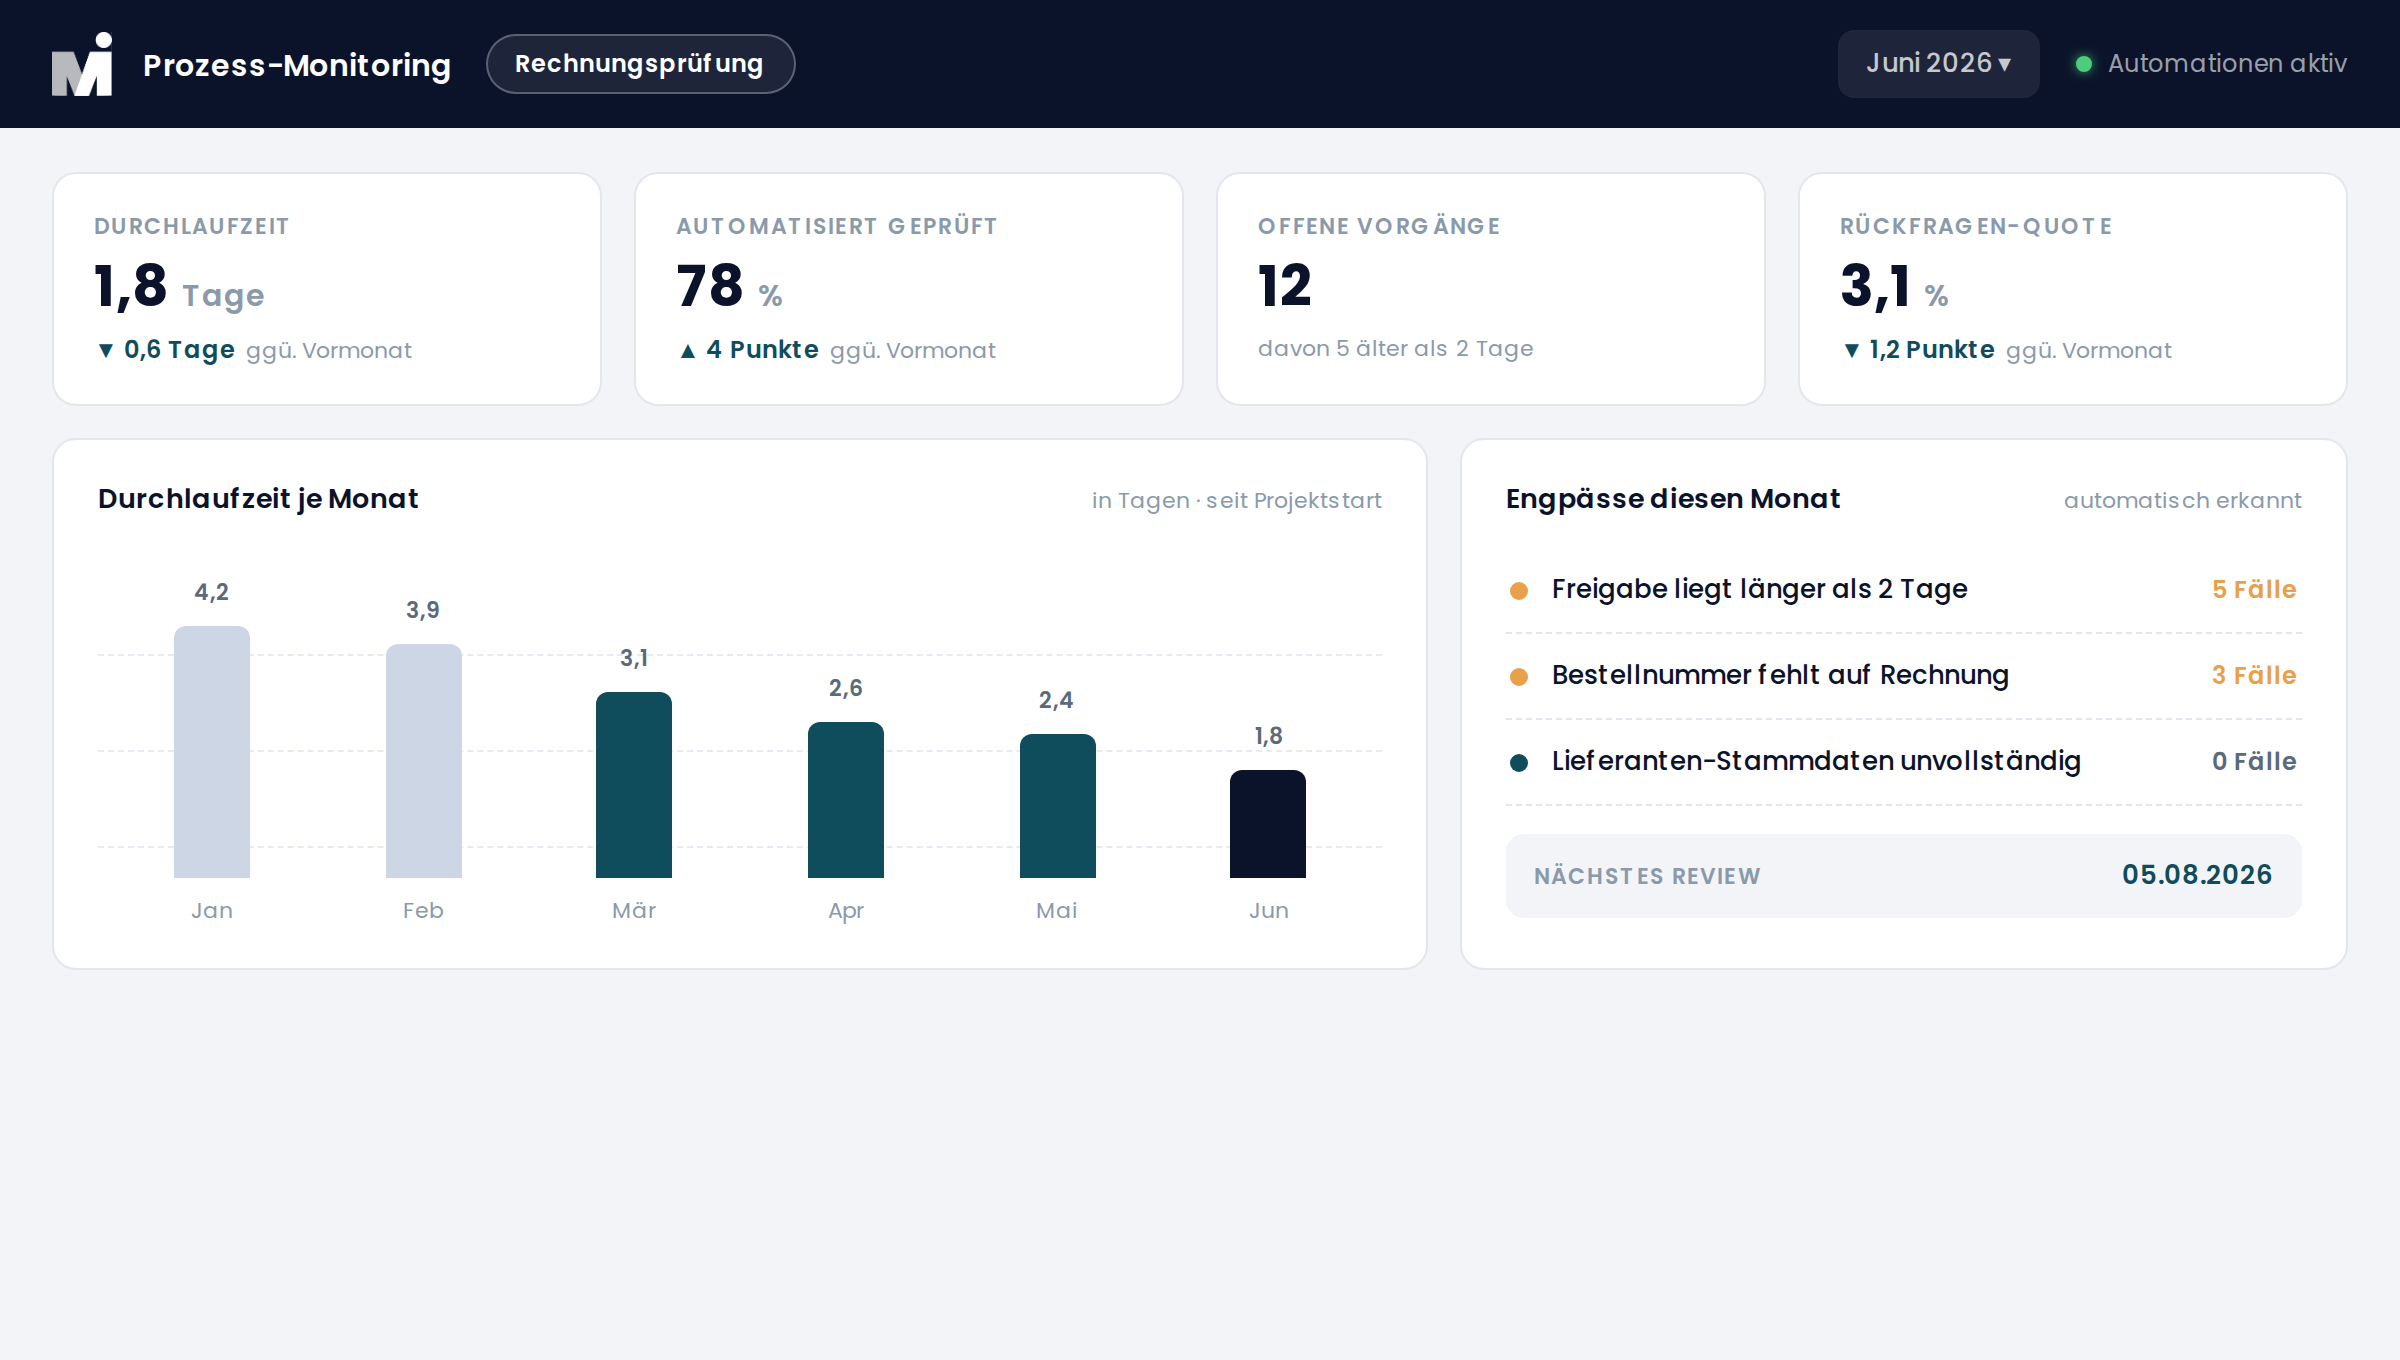Image resolution: width=2400 pixels, height=1360 pixels.
Task: Open 'Bestellnummer fehlt auf Rechnung' row
Action: 1904,676
